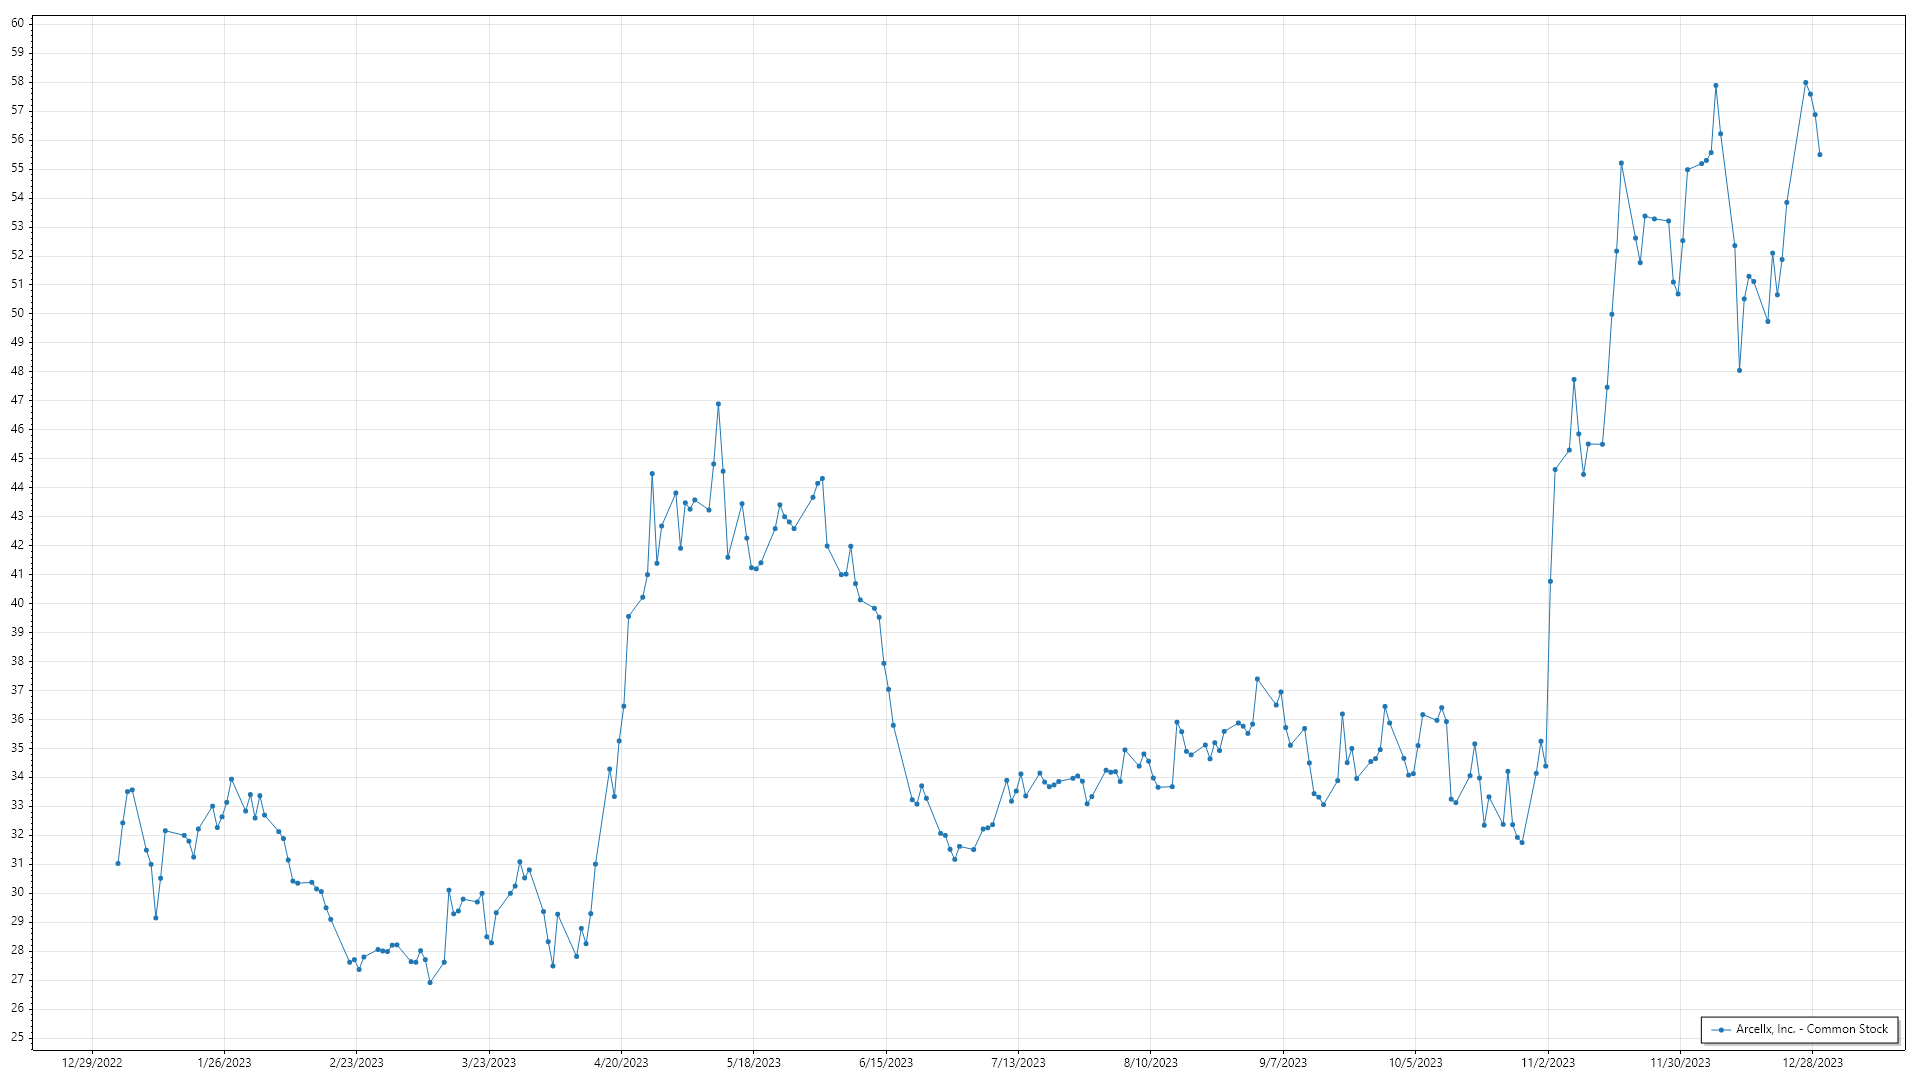Select the 4/20/2023 x-axis date label

[621, 1063]
